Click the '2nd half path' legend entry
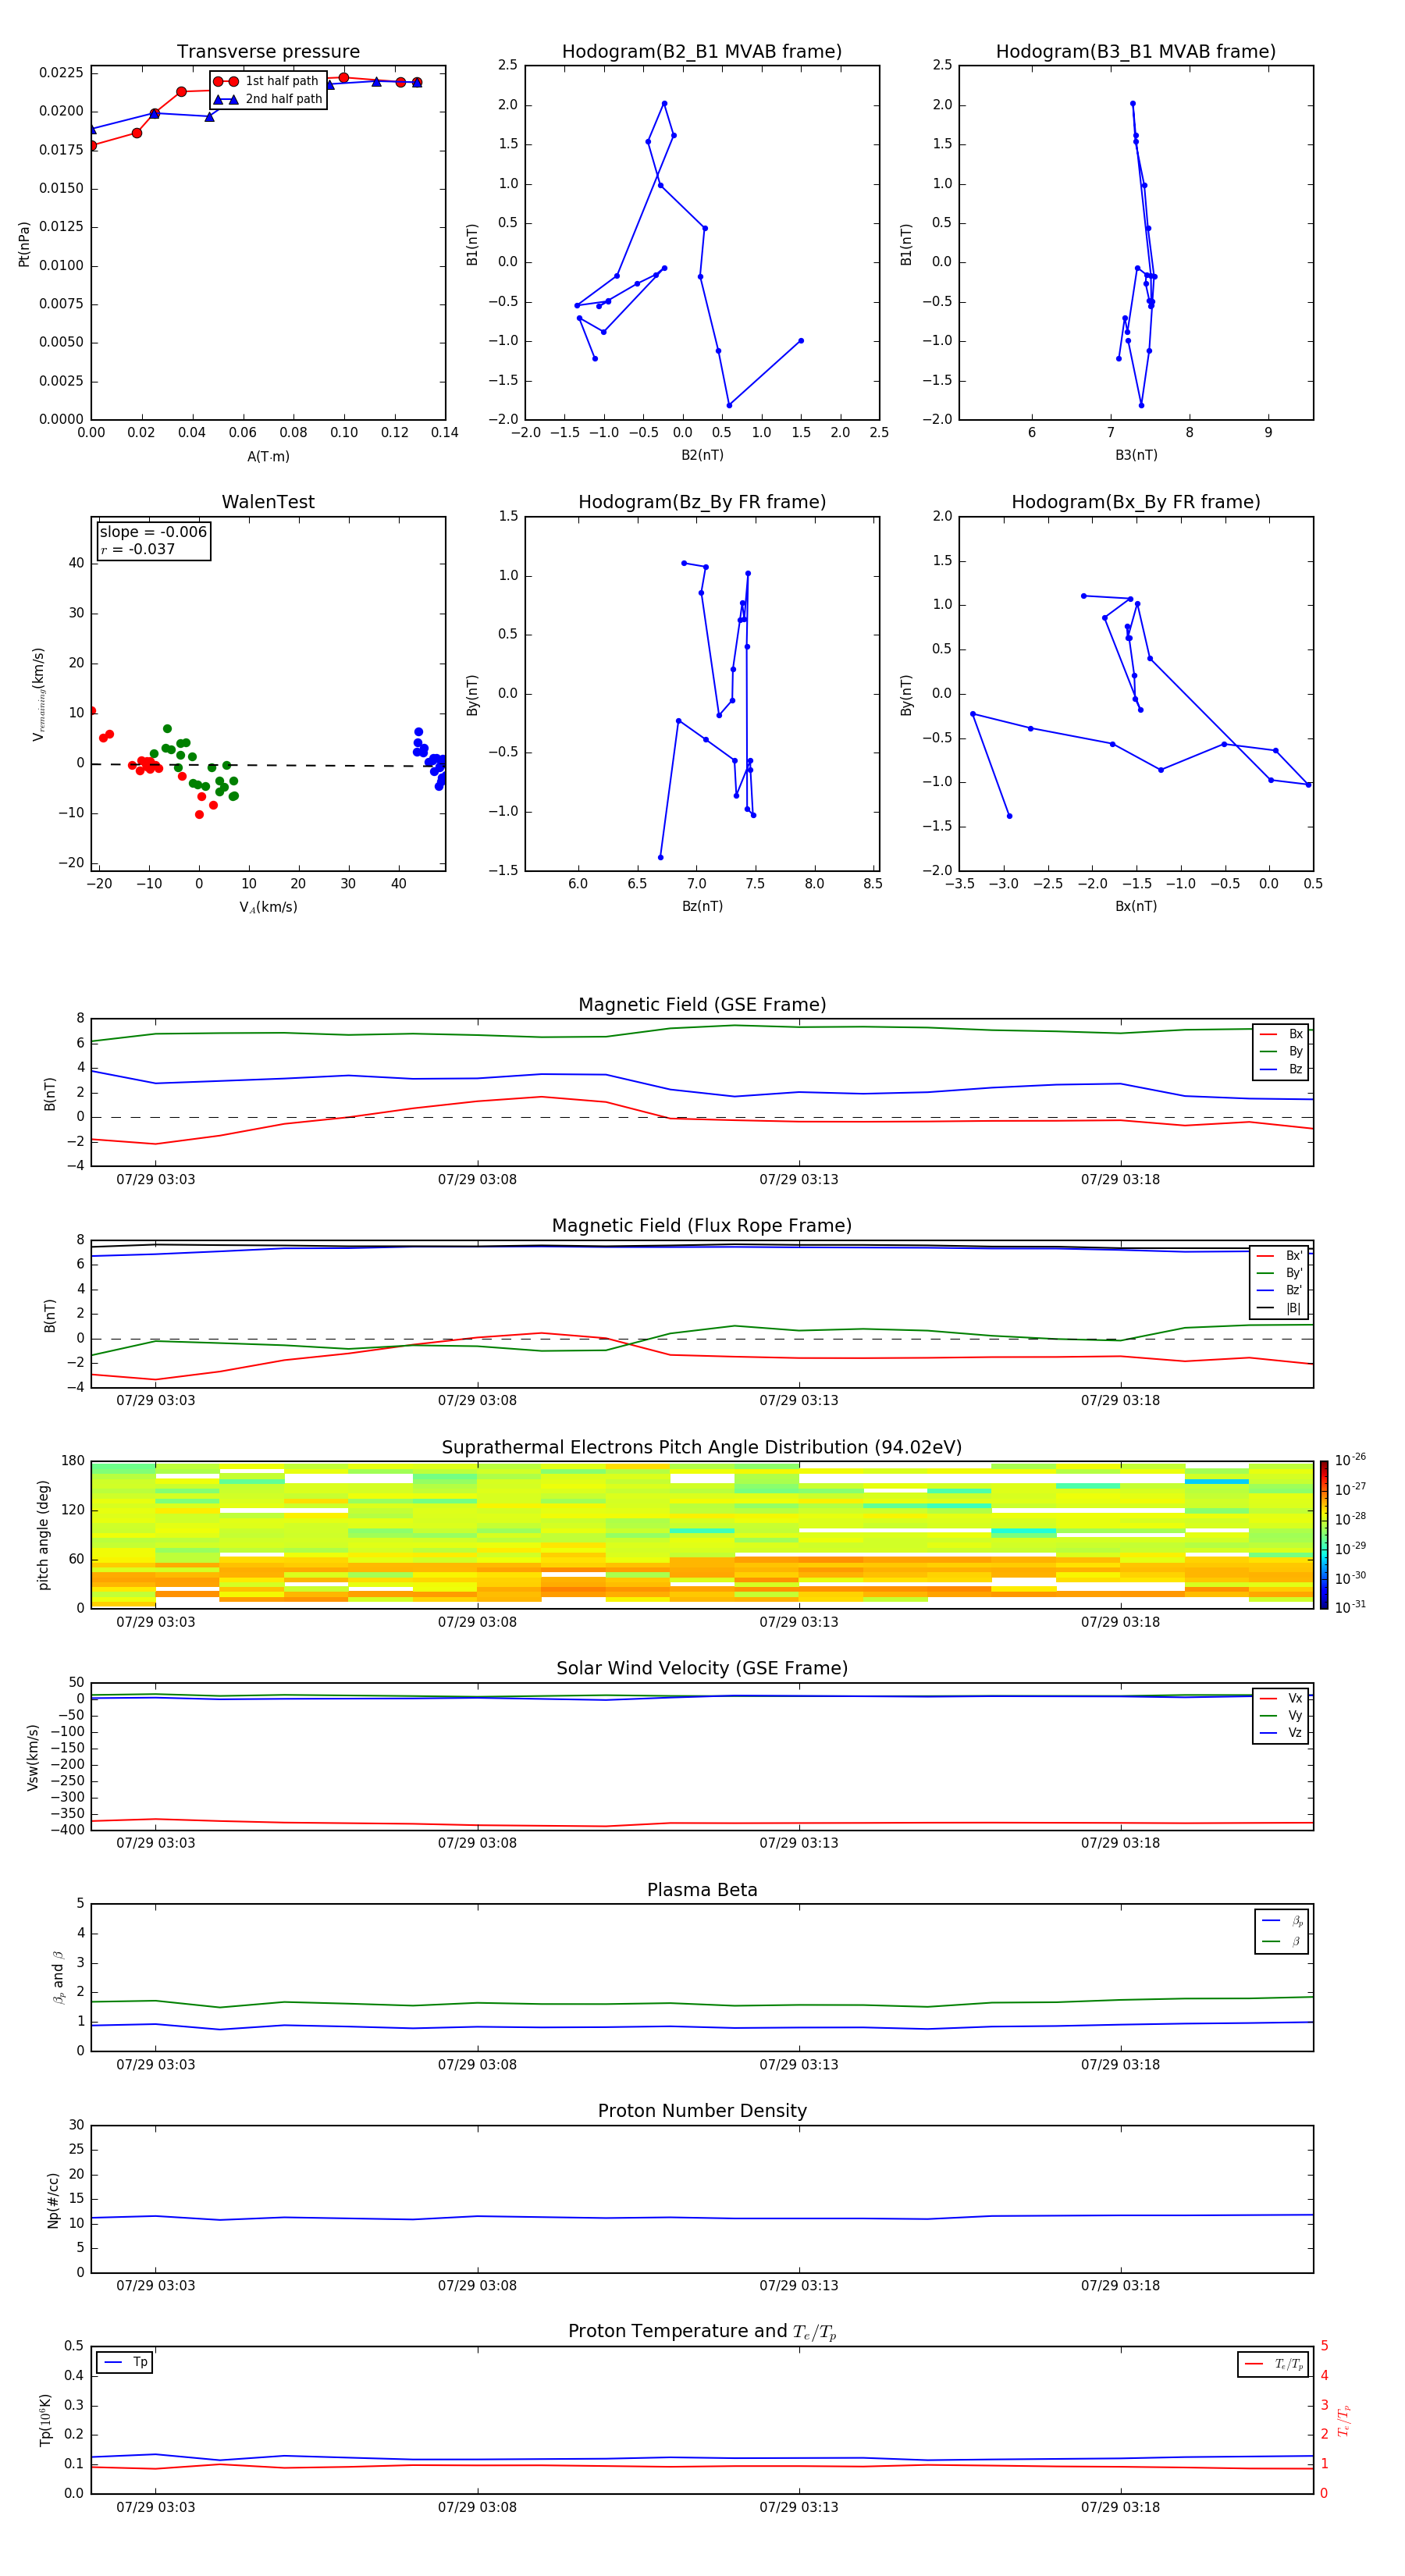The width and height of the screenshot is (1405, 2576). tap(268, 99)
